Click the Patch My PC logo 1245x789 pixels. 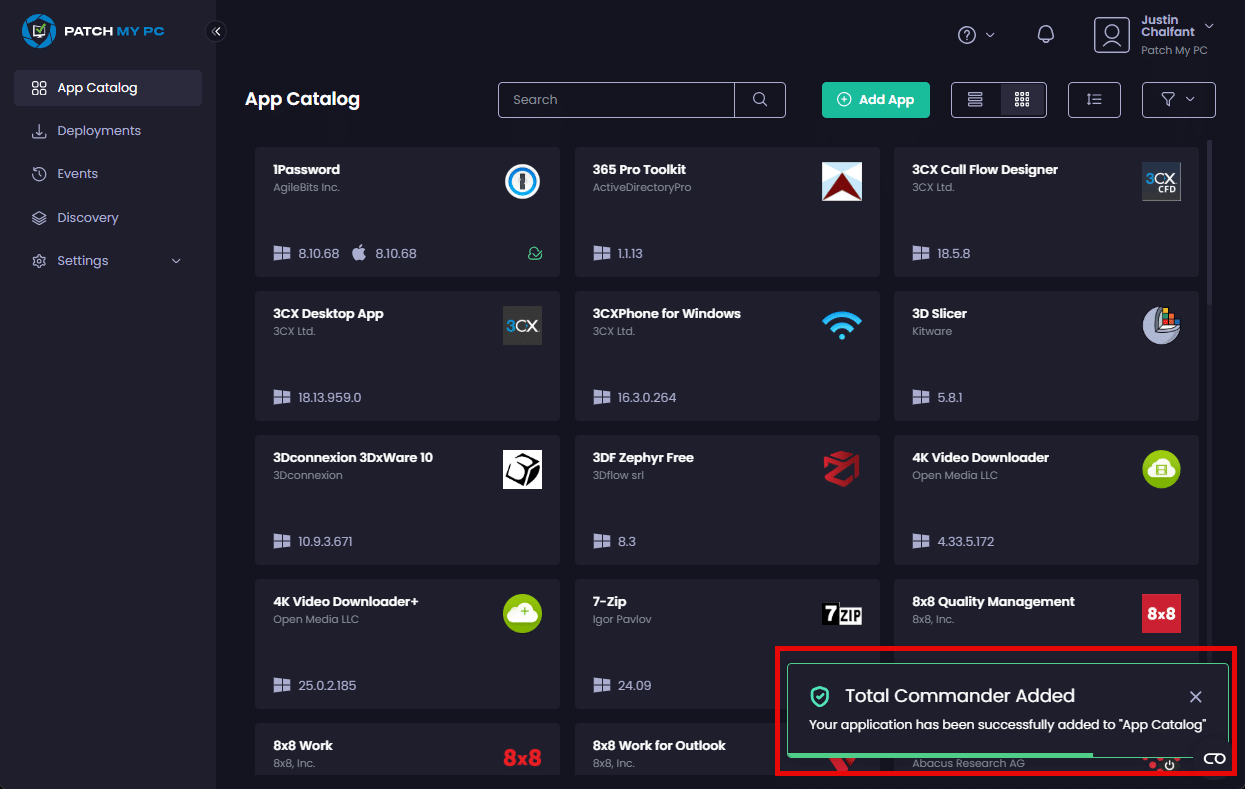[93, 31]
